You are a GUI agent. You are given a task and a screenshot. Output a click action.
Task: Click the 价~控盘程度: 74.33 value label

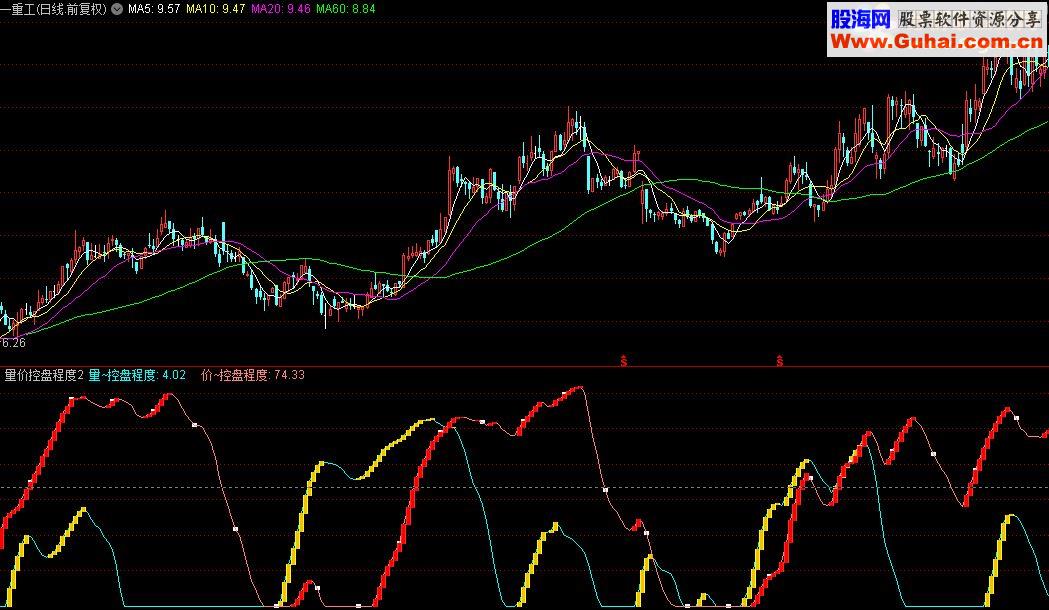tap(253, 375)
